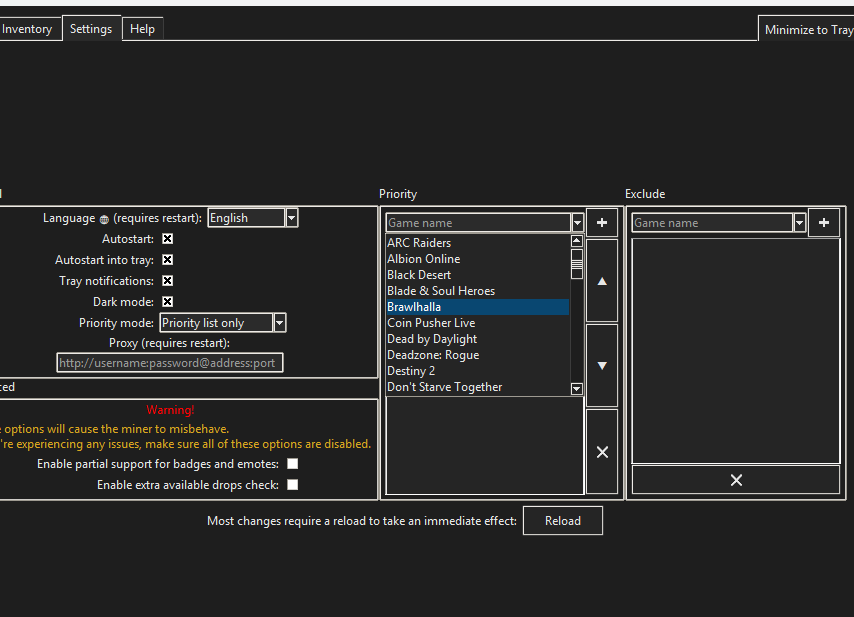Switch to the Inventory tab
Image resolution: width=854 pixels, height=617 pixels.
tap(27, 29)
